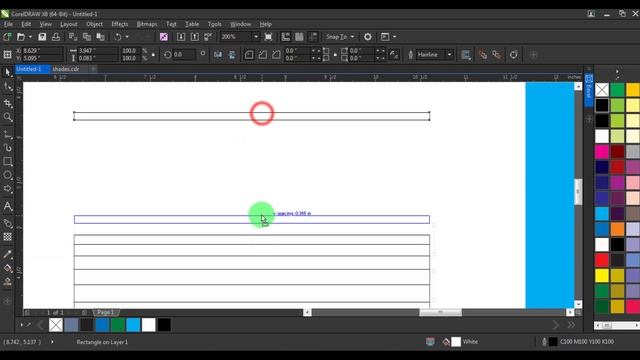Click the New document icon

click(7, 37)
